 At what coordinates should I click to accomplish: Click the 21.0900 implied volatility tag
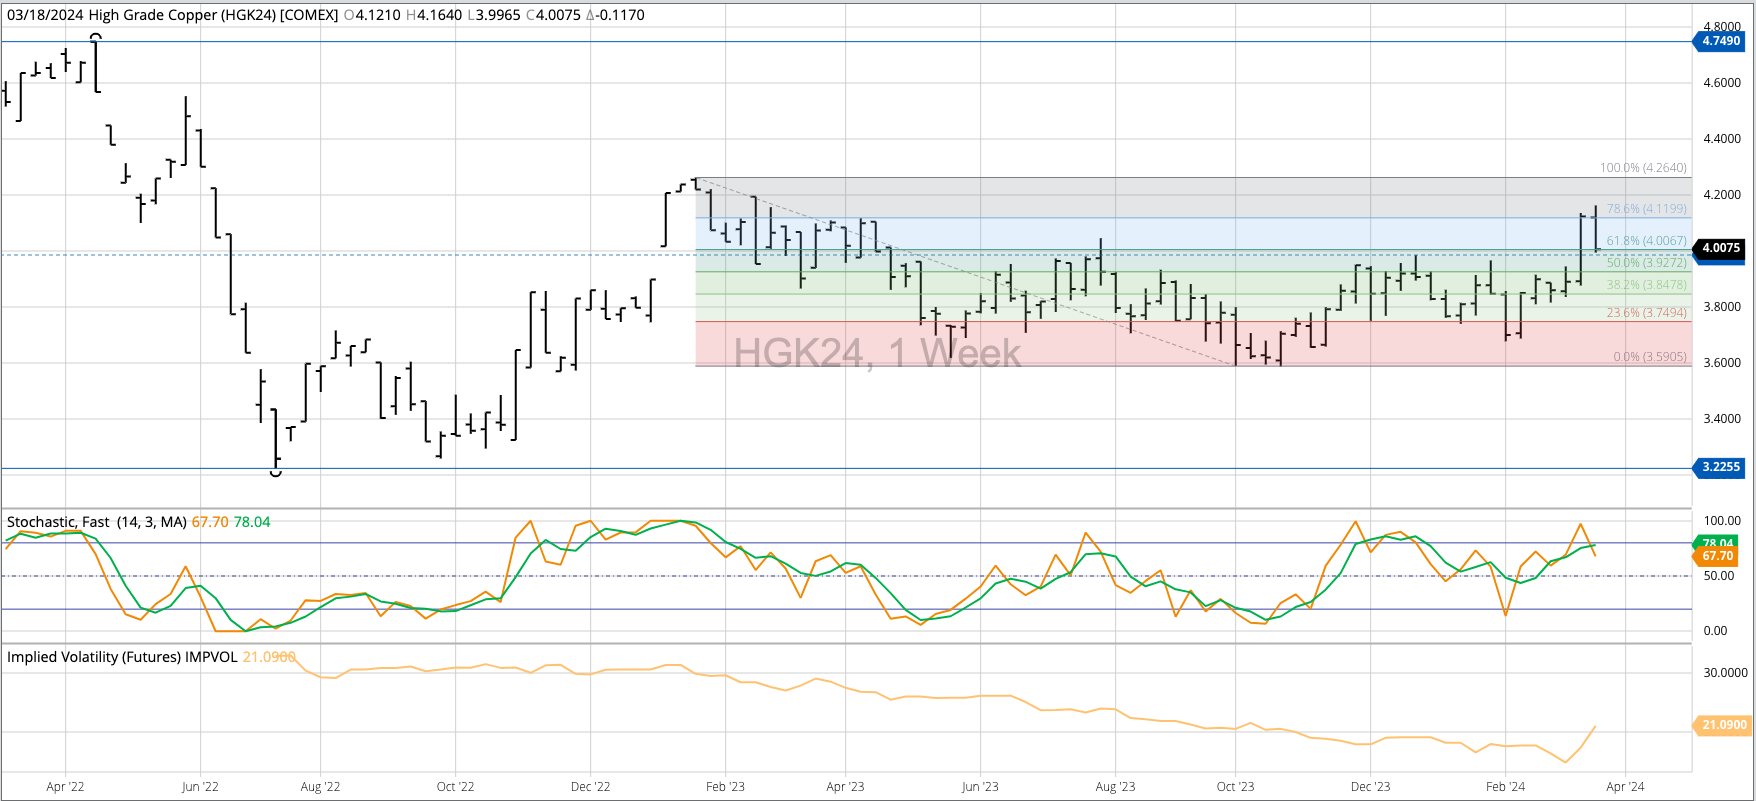1723,725
